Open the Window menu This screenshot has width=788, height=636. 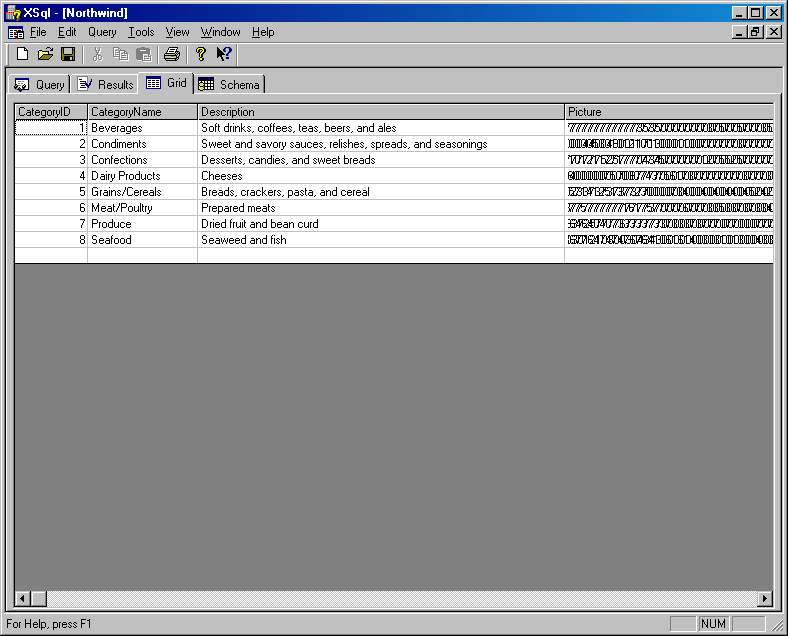click(221, 32)
